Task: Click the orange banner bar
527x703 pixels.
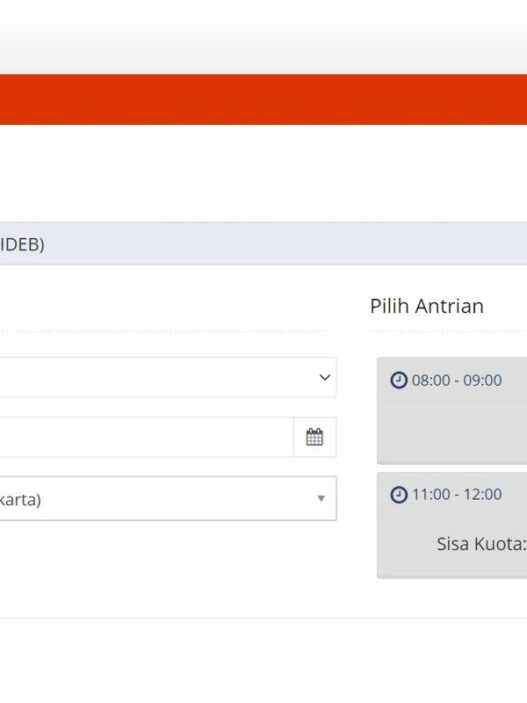Action: click(263, 100)
